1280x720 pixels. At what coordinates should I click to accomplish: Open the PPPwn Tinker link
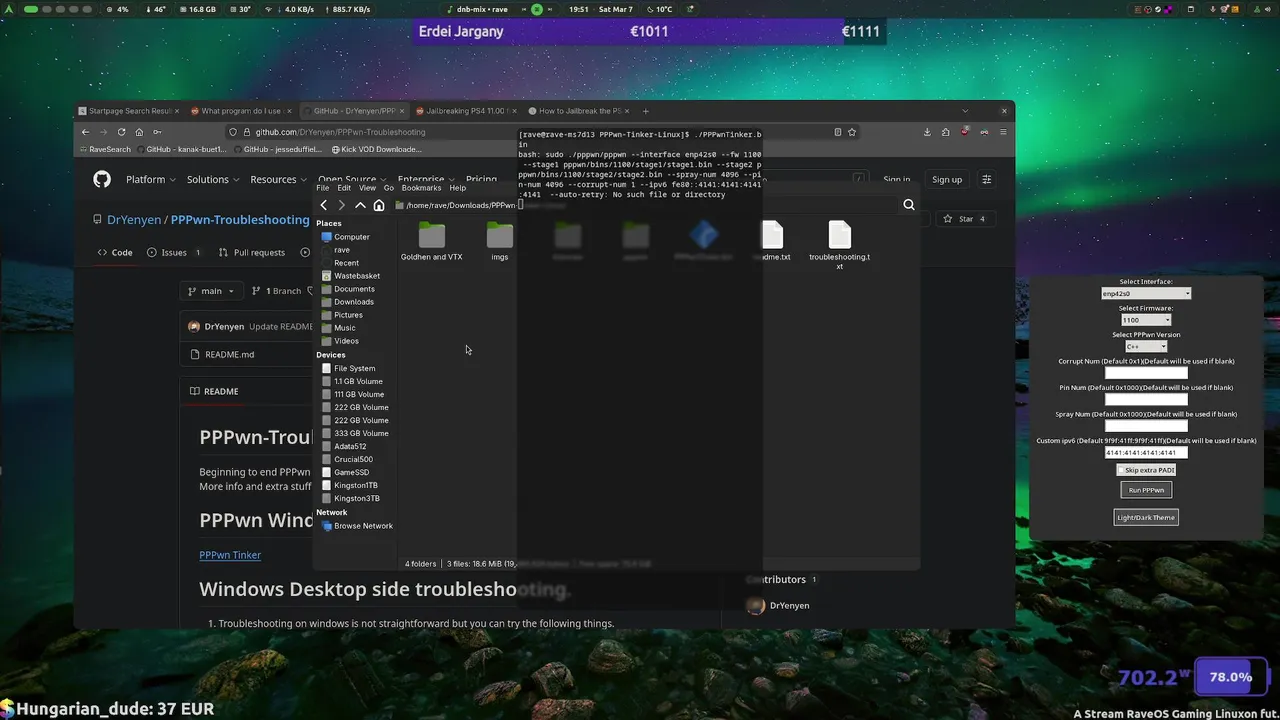pos(230,555)
